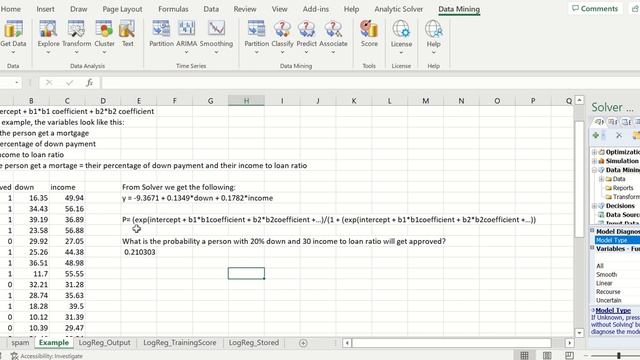Click horizontal scrollbar right arrow

pyautogui.click(x=569, y=343)
